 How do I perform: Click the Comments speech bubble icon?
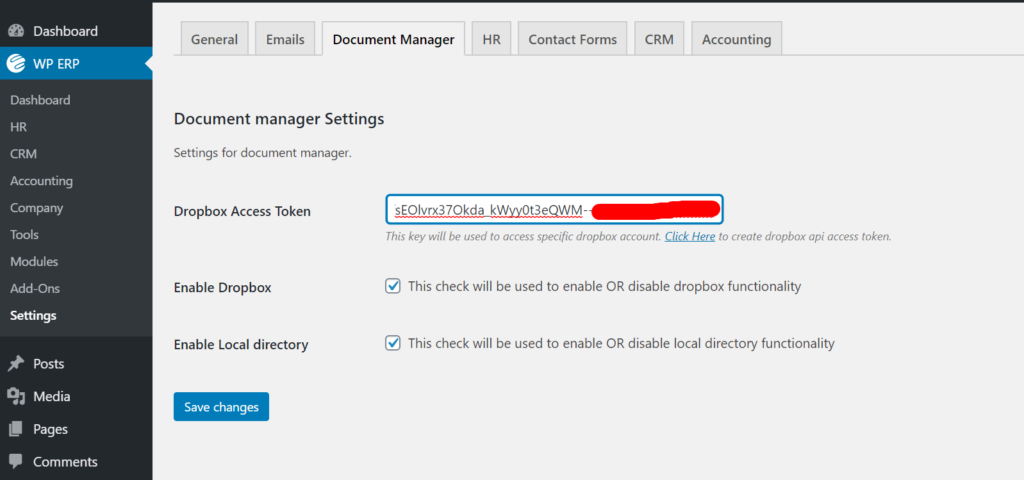pos(16,462)
